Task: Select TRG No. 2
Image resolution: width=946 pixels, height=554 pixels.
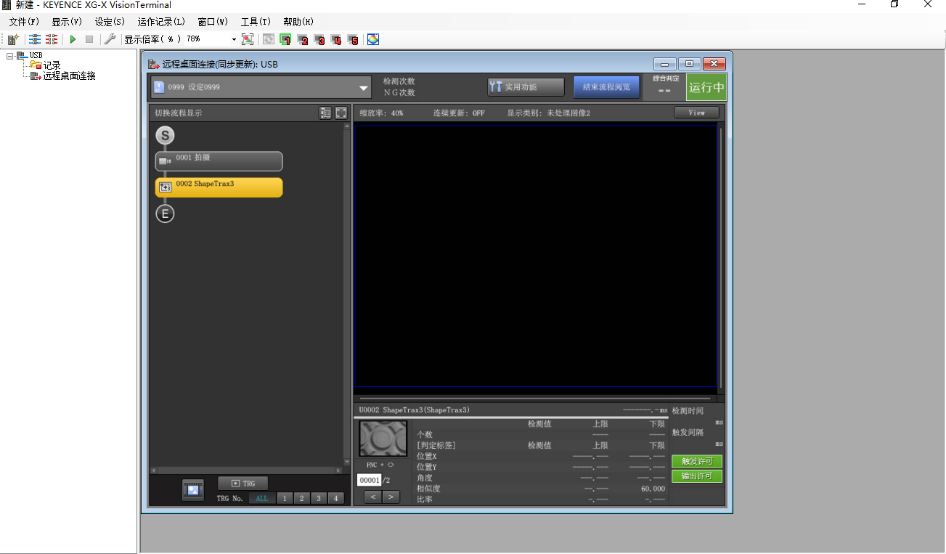Action: pos(302,498)
